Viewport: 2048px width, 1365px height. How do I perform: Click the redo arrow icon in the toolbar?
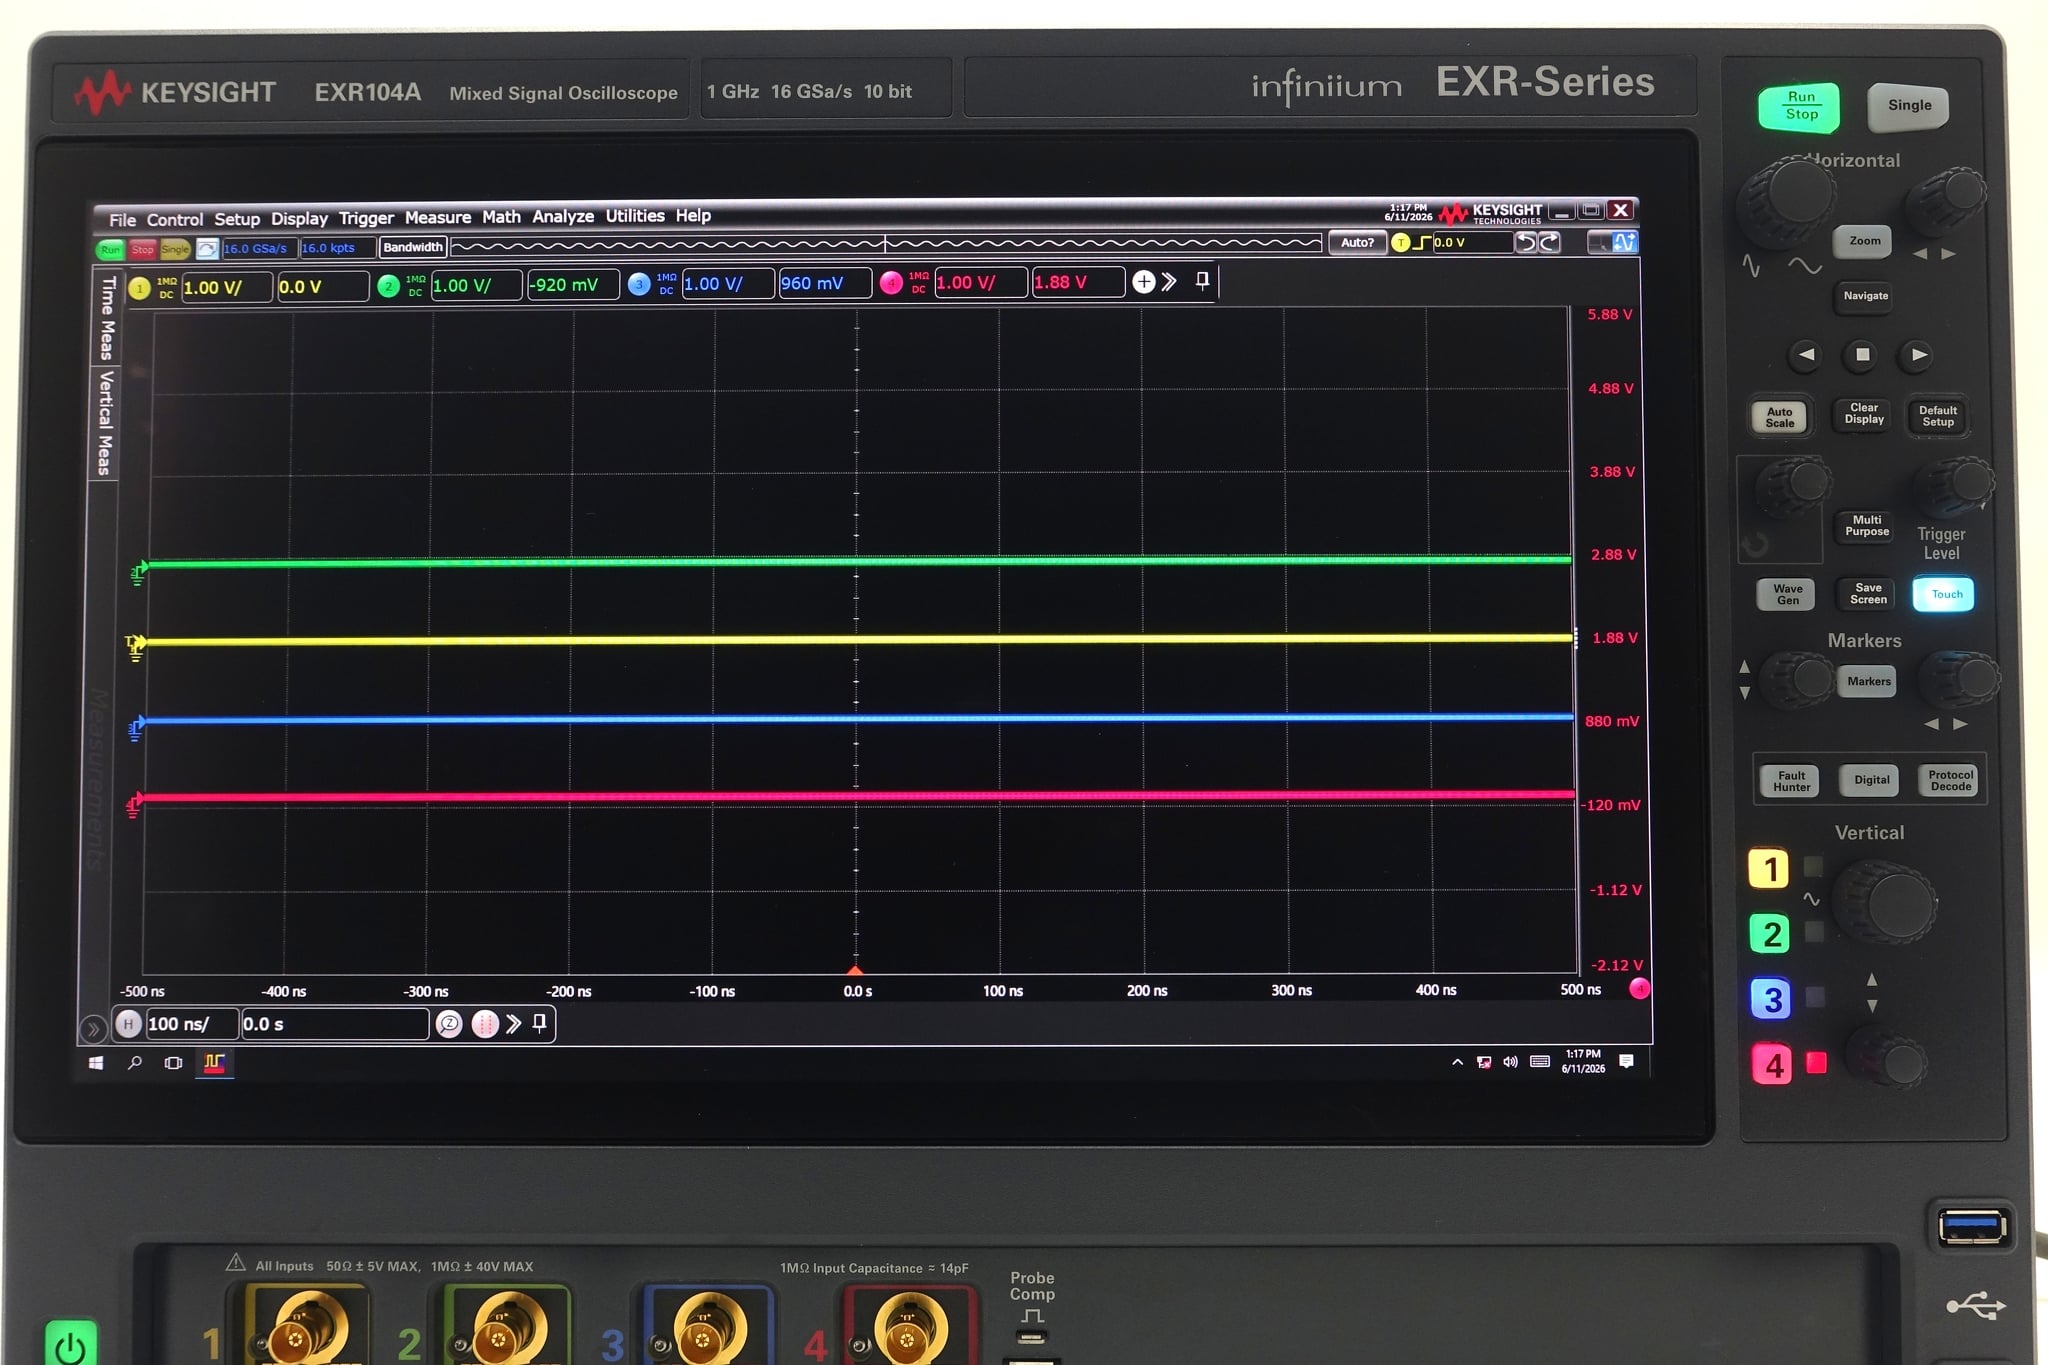[1549, 242]
